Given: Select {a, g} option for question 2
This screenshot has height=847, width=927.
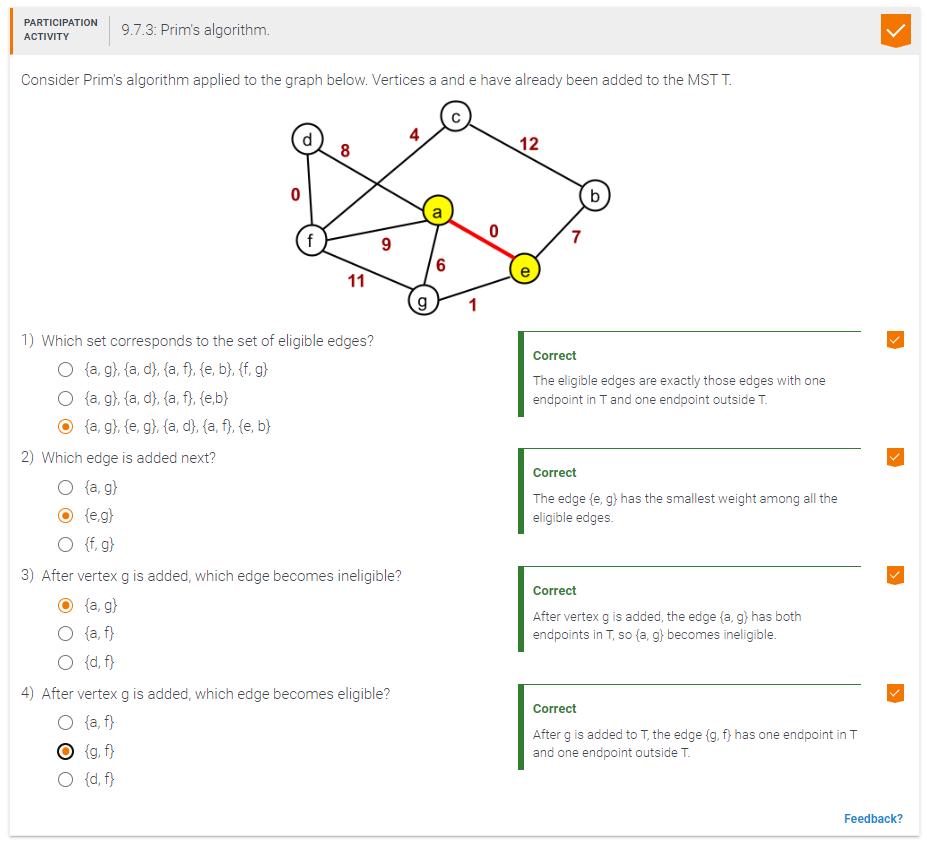Looking at the screenshot, I should click(x=66, y=487).
